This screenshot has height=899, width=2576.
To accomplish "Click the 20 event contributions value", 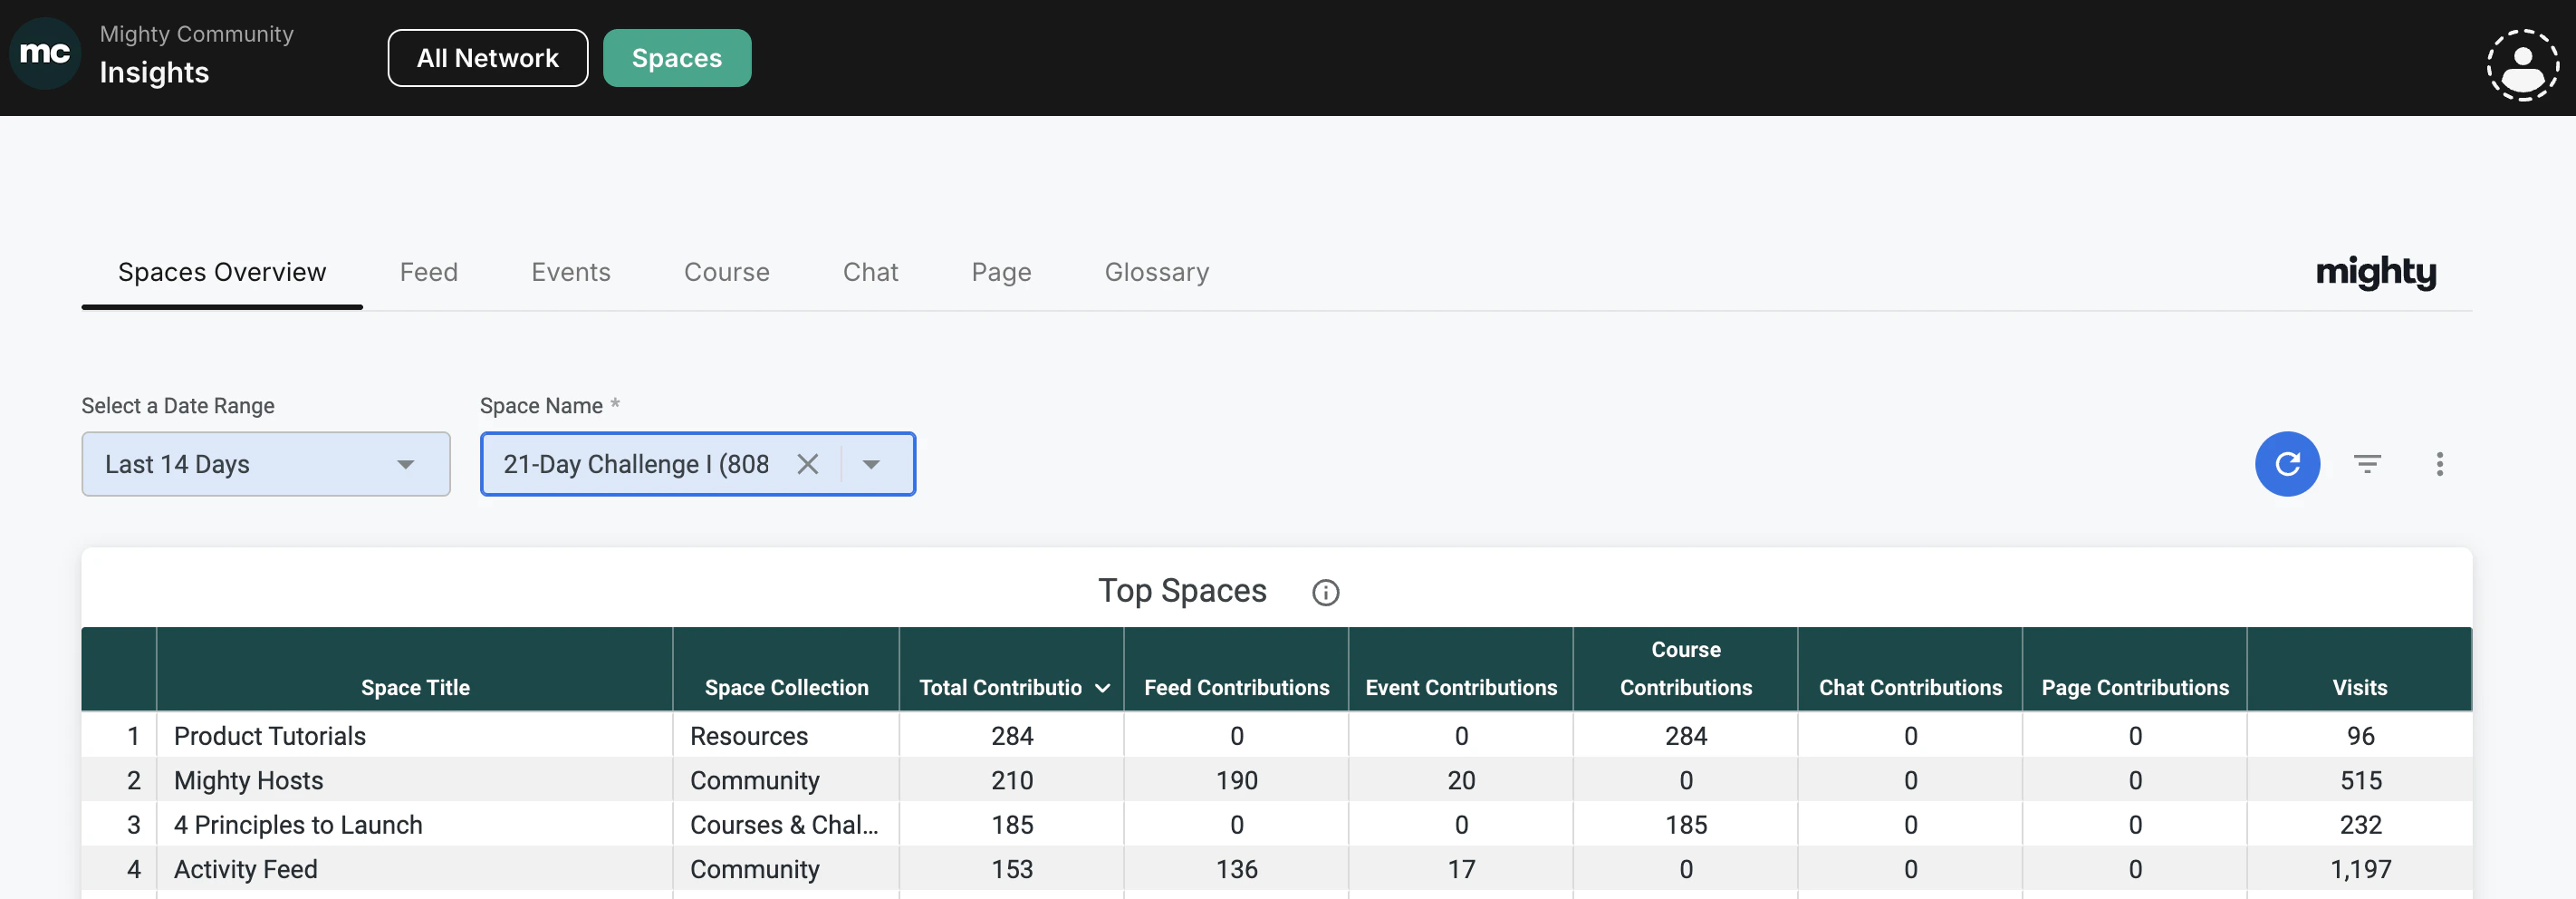I will point(1461,780).
